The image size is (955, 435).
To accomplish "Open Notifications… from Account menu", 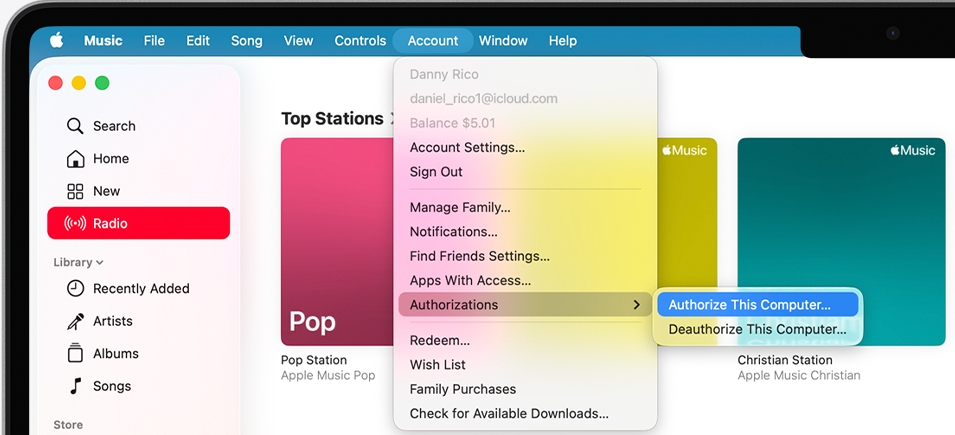I will (x=525, y=232).
